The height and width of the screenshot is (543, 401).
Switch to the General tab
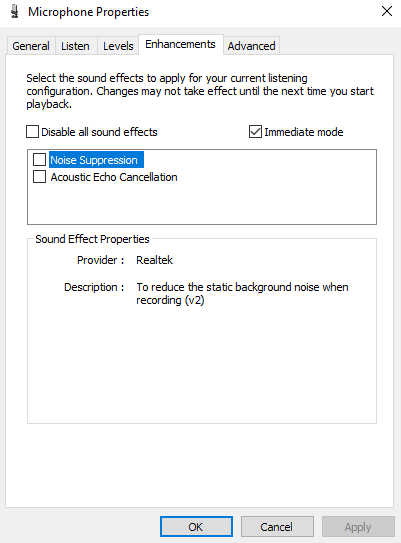tap(31, 46)
